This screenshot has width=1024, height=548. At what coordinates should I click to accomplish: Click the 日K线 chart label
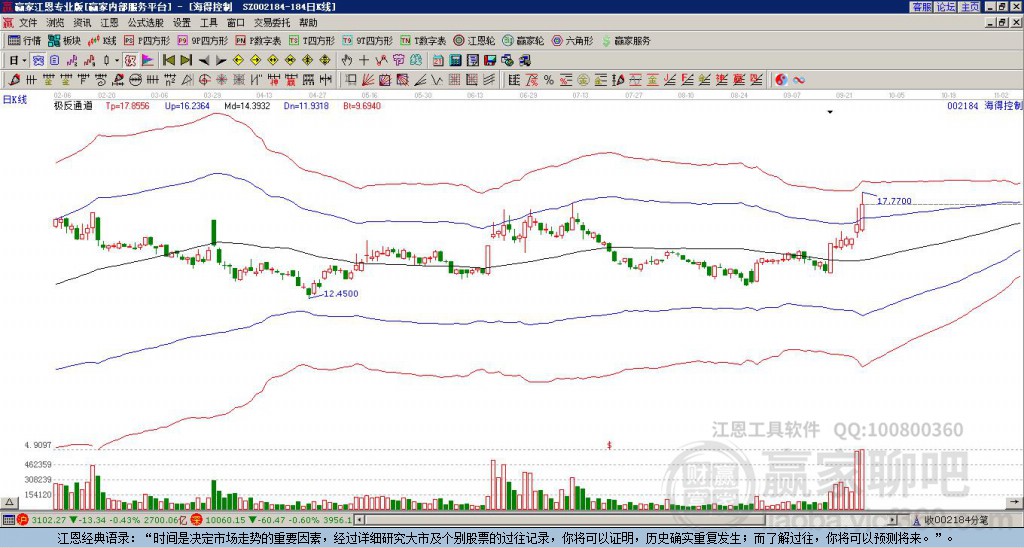15,100
